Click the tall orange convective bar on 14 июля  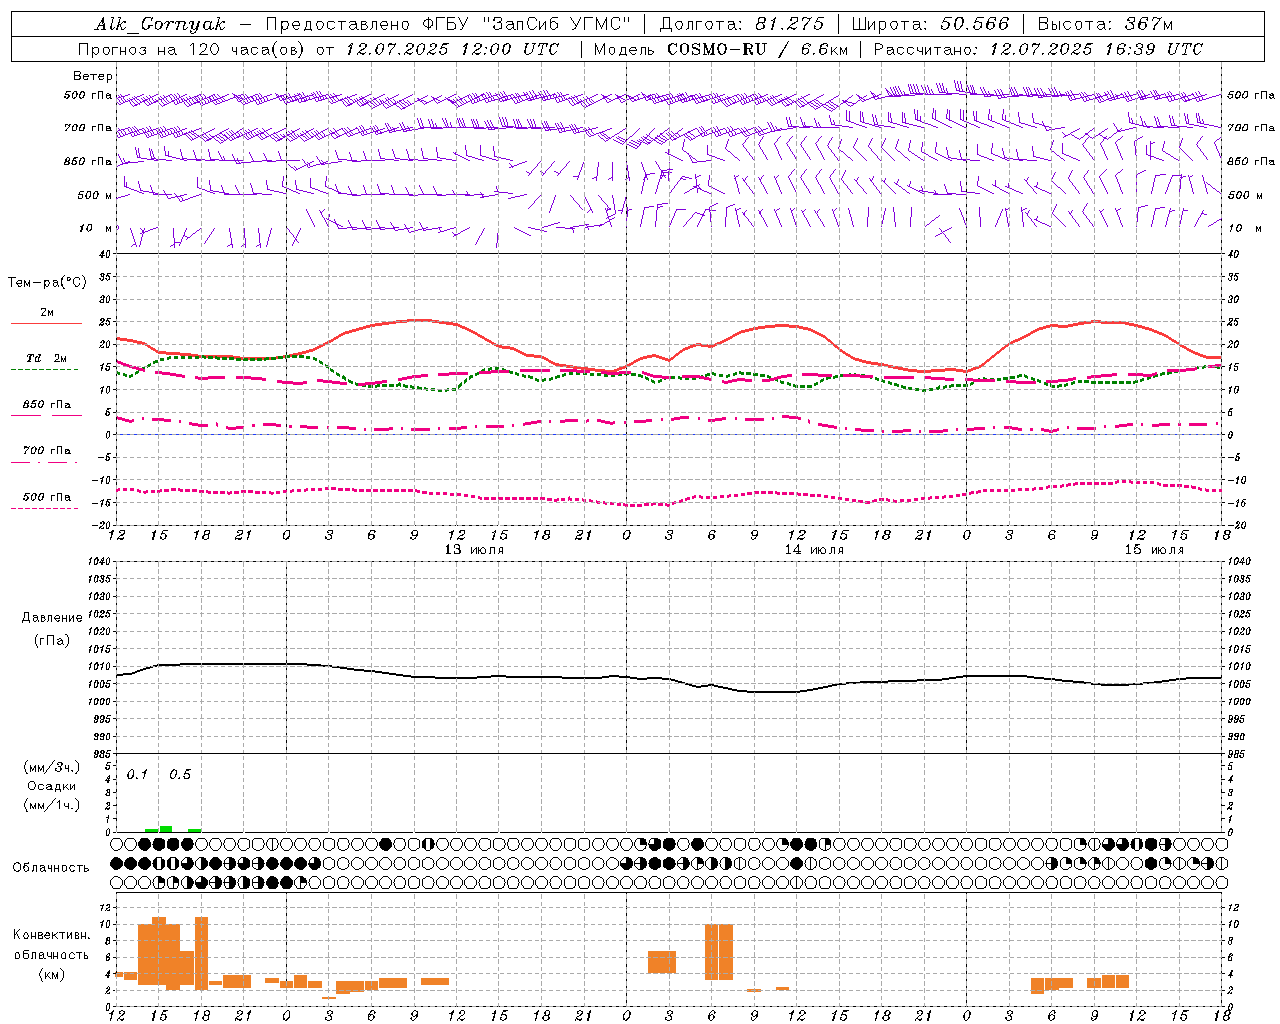[x=718, y=952]
